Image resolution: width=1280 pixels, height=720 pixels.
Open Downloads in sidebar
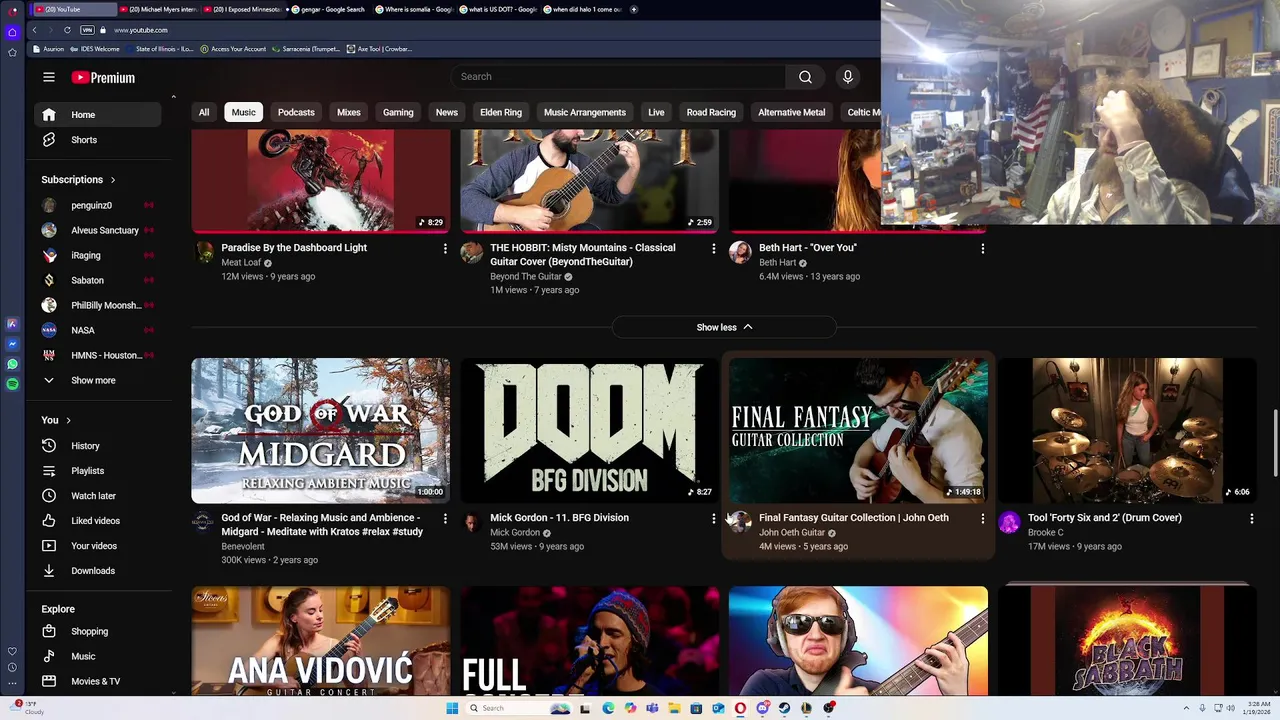pos(98,571)
